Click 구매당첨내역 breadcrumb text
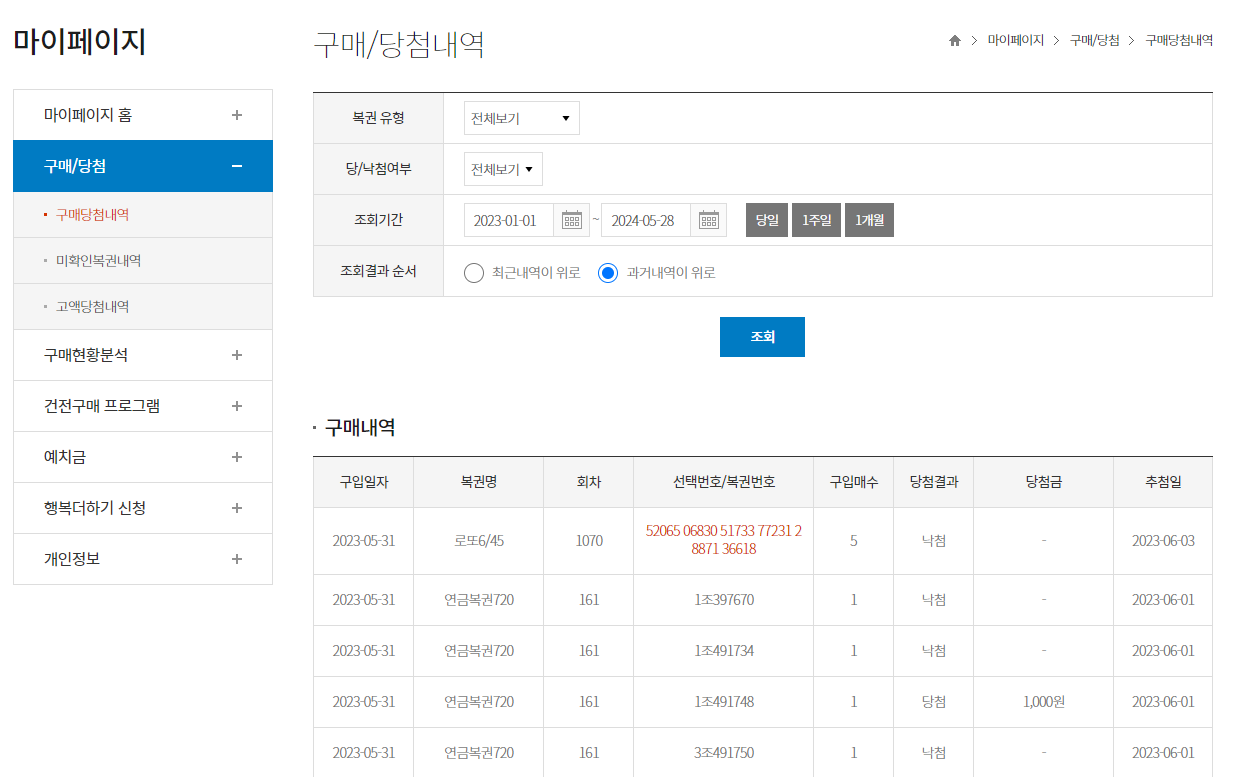 pos(1179,41)
